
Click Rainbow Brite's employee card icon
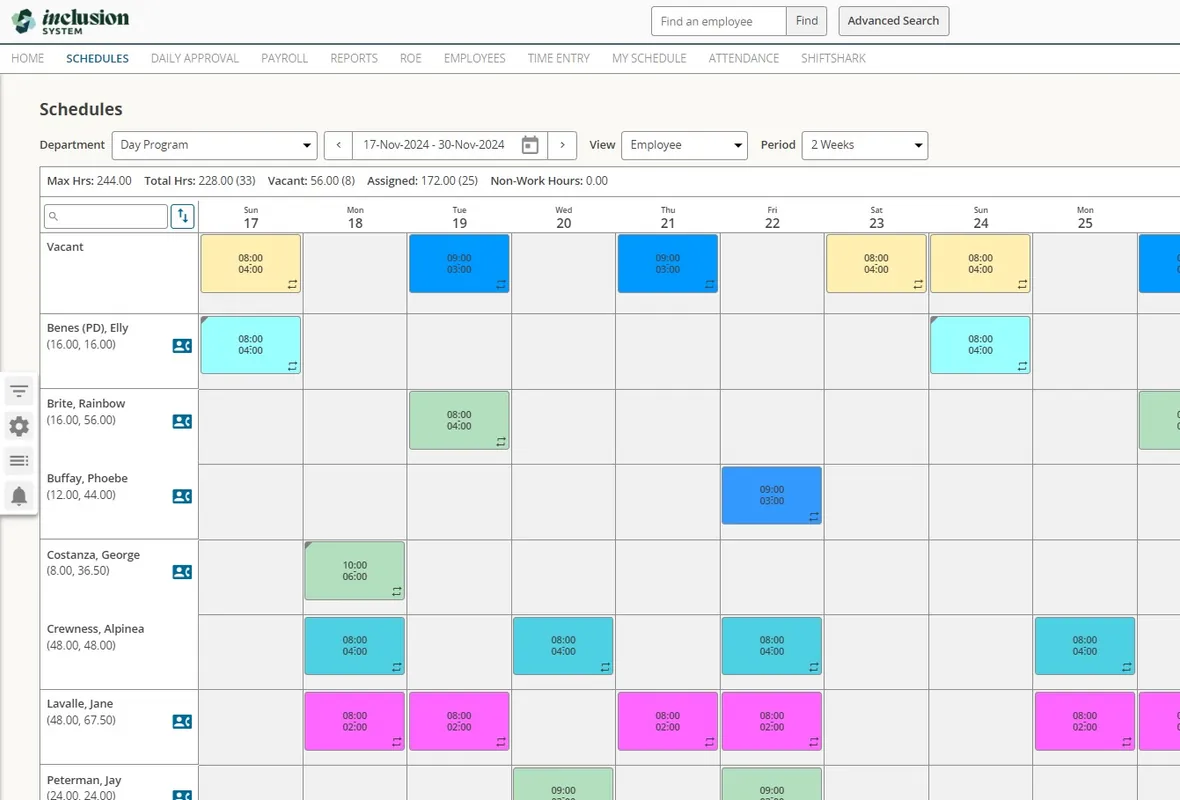[x=181, y=421]
